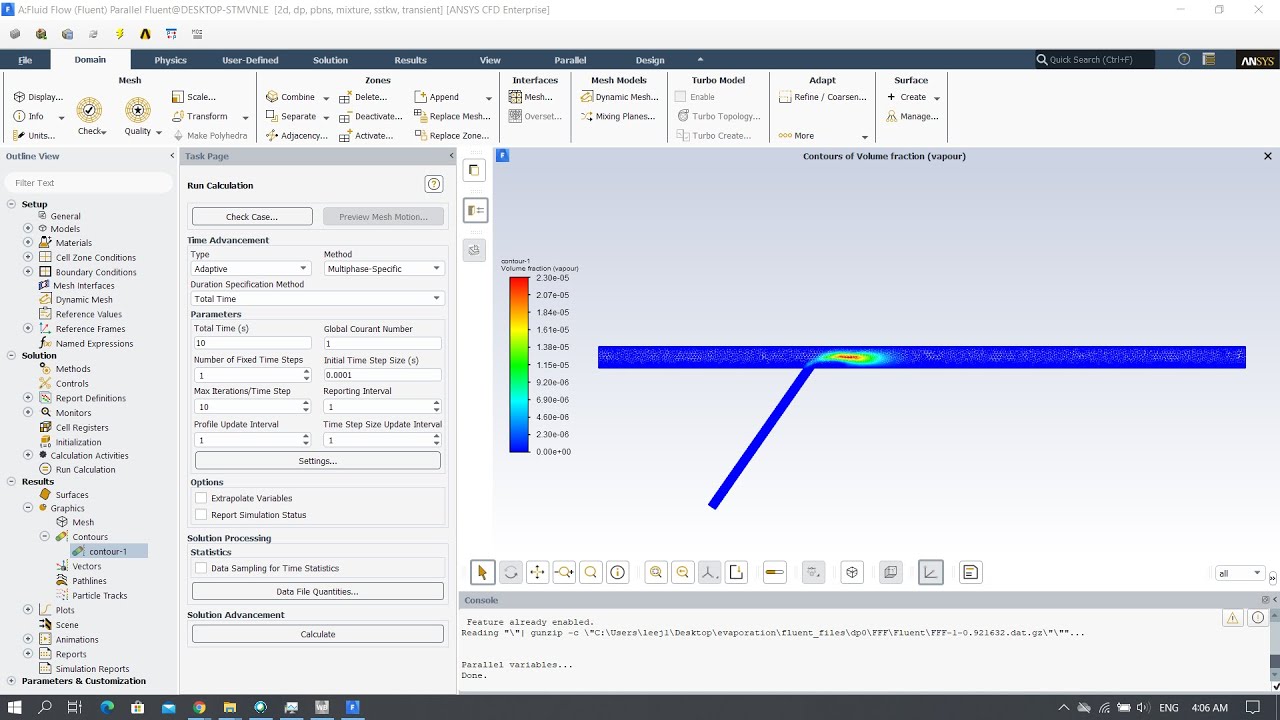
Task: Click the Calculate button
Action: tap(318, 634)
